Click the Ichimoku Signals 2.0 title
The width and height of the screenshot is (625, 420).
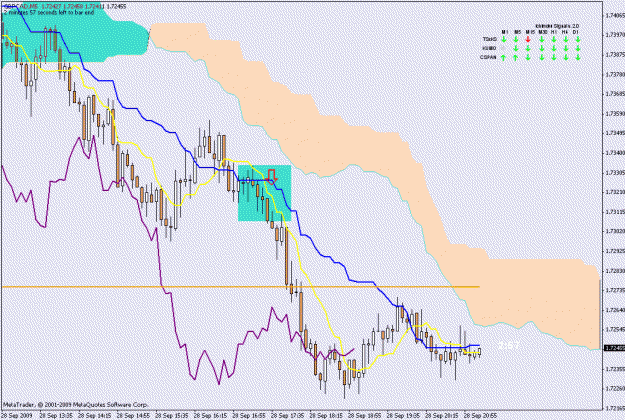tap(557, 26)
